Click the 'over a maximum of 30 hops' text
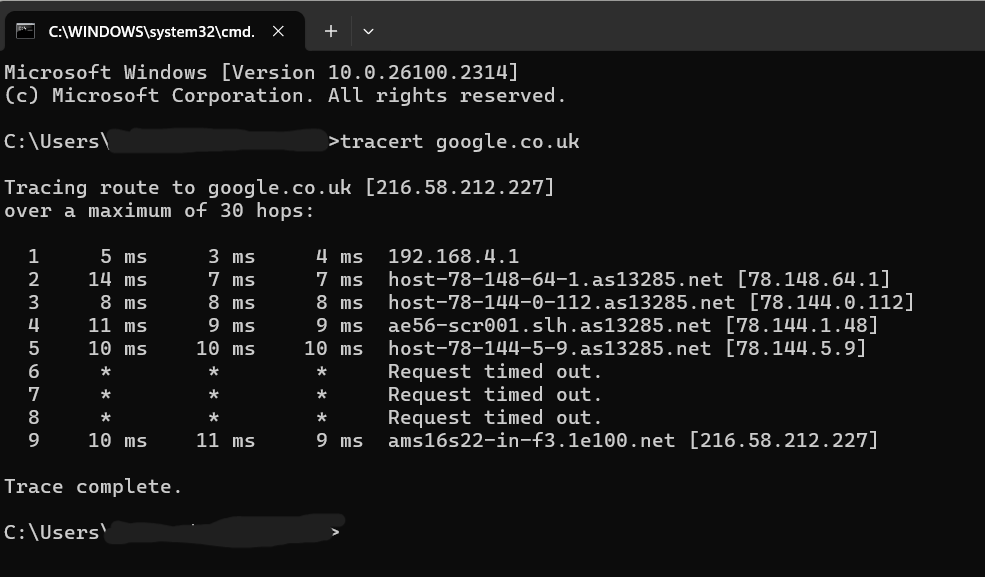The height and width of the screenshot is (577, 985). 159,210
